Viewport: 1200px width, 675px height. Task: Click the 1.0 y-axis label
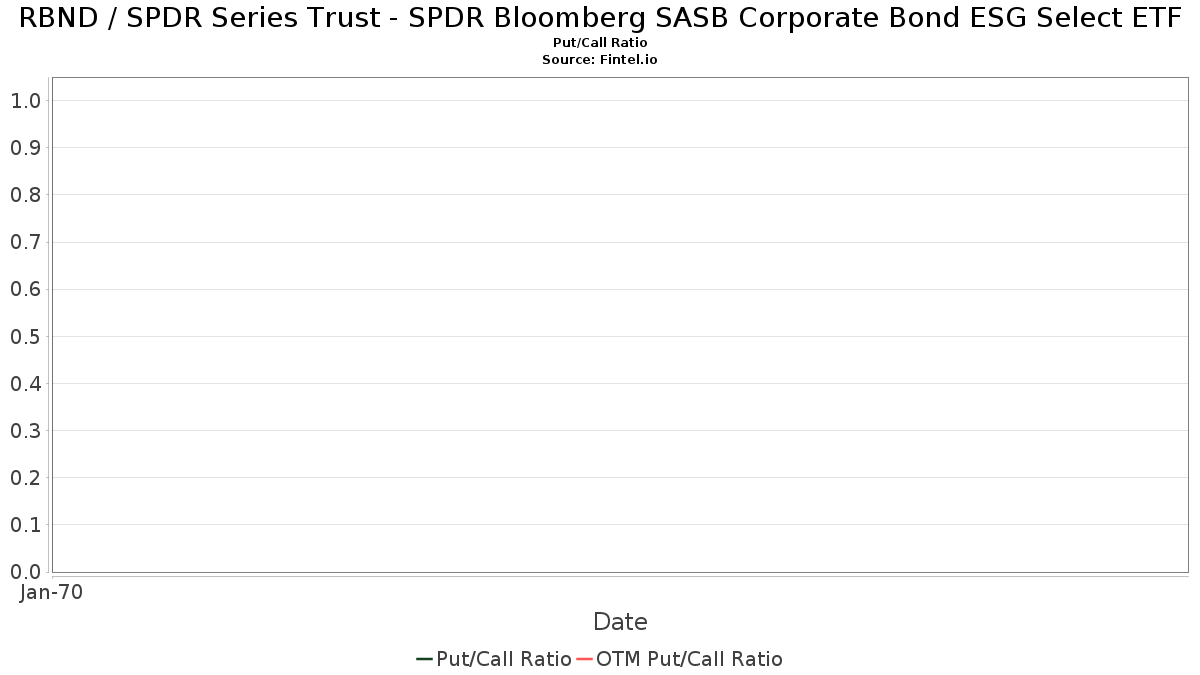[25, 101]
